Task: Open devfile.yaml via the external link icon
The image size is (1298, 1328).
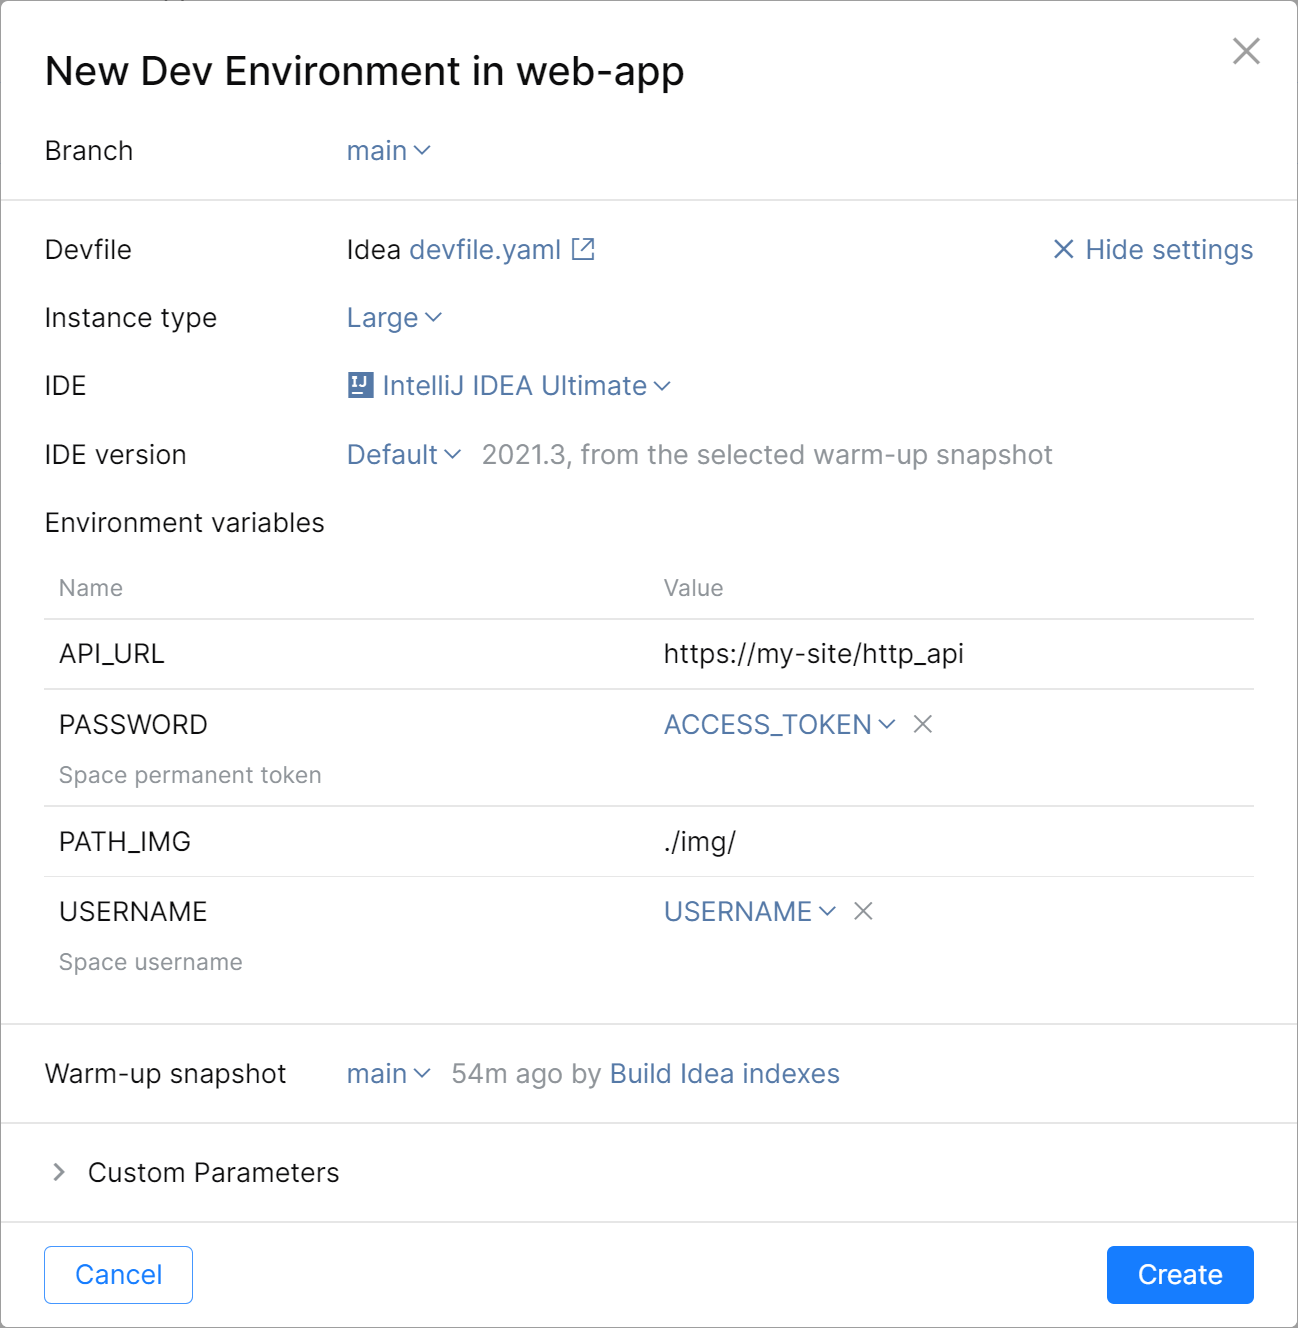Action: [x=581, y=249]
